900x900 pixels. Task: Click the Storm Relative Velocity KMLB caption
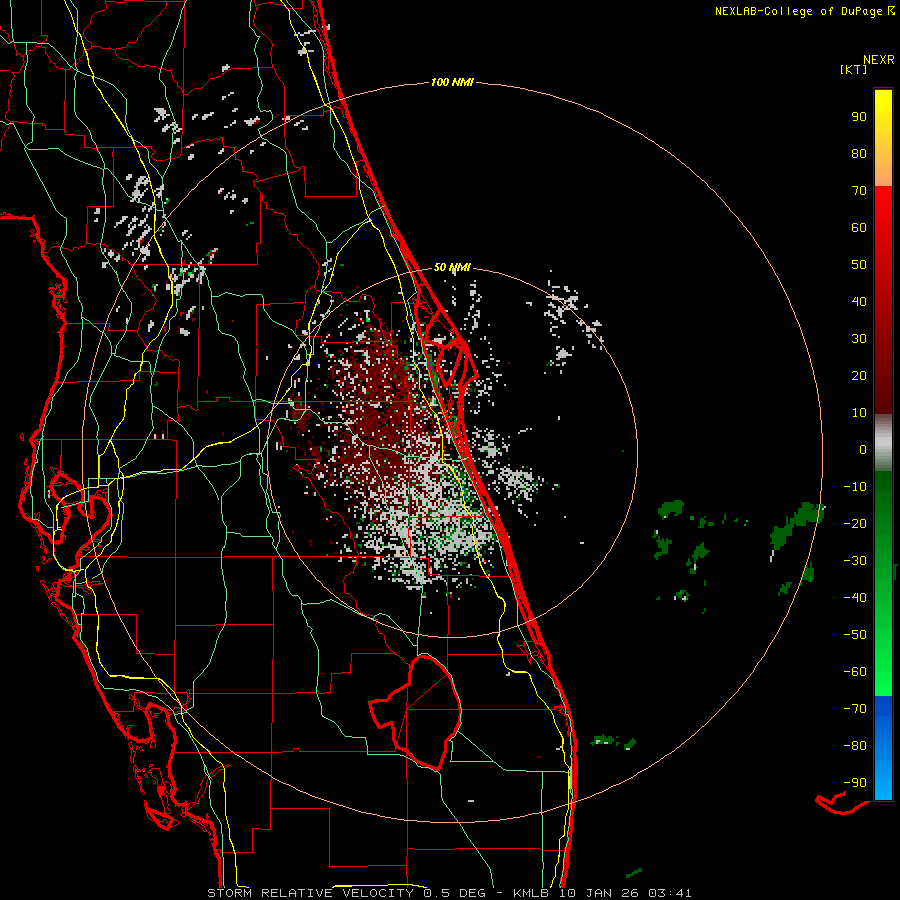point(449,893)
